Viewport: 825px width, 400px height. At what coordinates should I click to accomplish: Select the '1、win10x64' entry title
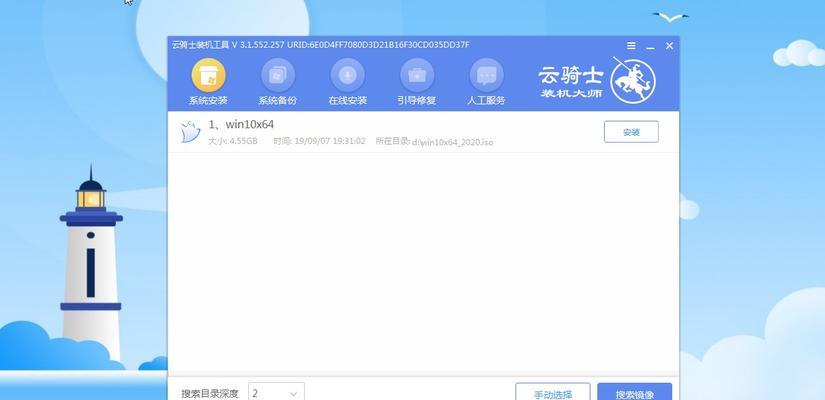tap(241, 125)
